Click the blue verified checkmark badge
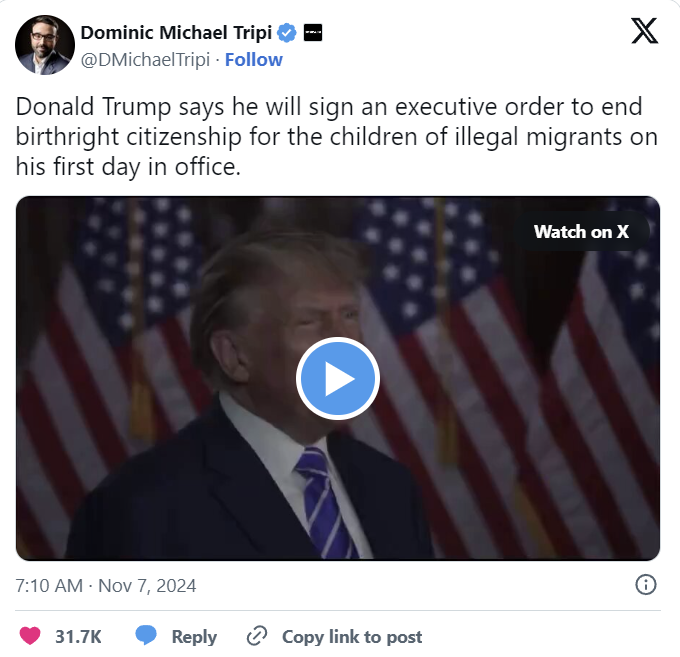680x657 pixels. click(x=287, y=33)
